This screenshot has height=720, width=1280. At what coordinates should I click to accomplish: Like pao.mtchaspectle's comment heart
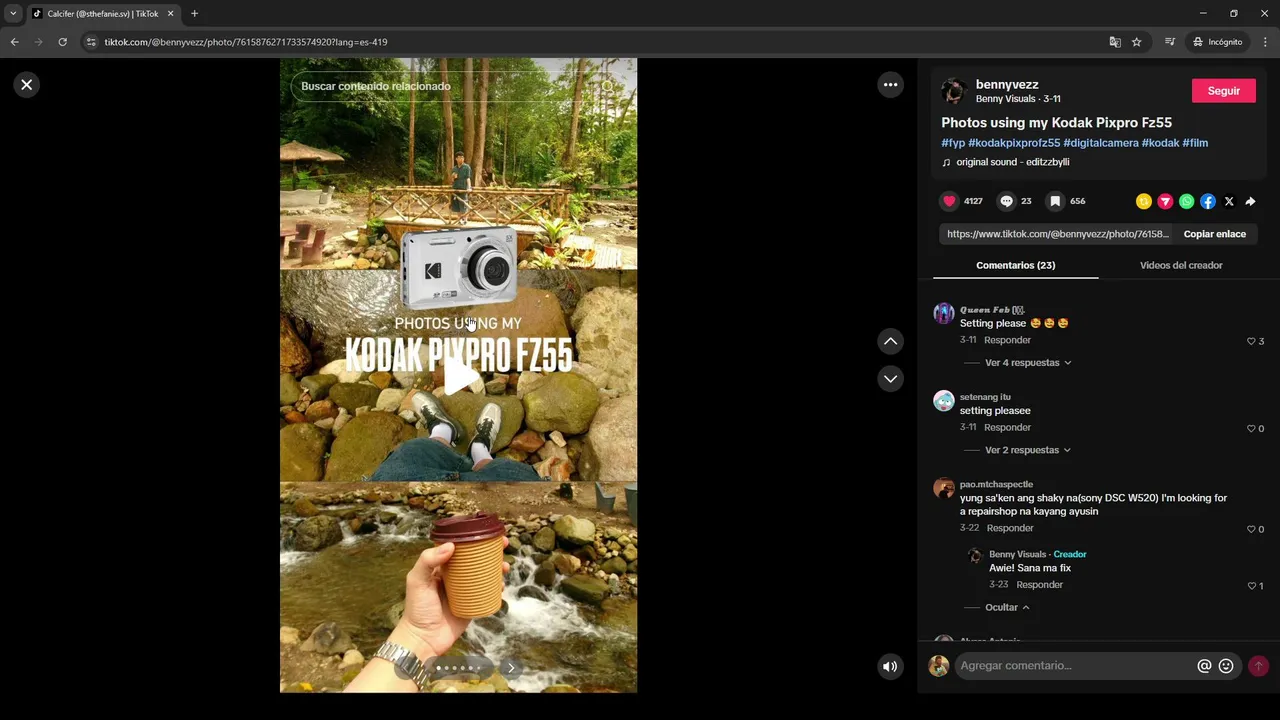[x=1250, y=529]
